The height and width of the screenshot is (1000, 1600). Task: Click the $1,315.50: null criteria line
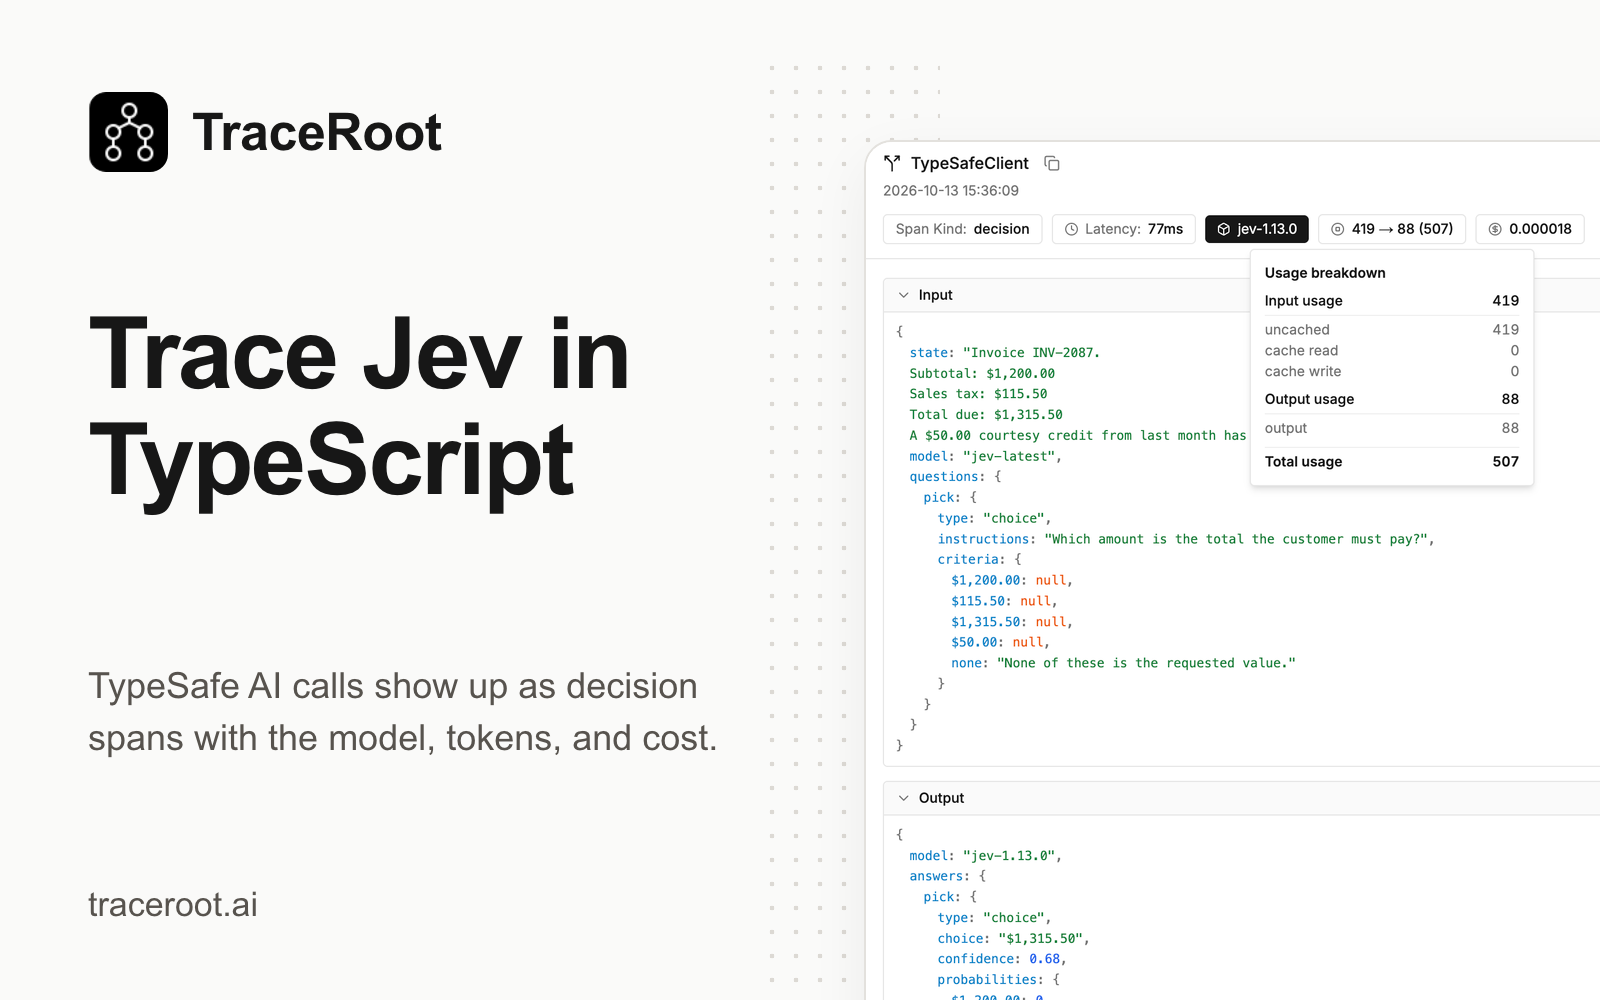coord(1012,622)
